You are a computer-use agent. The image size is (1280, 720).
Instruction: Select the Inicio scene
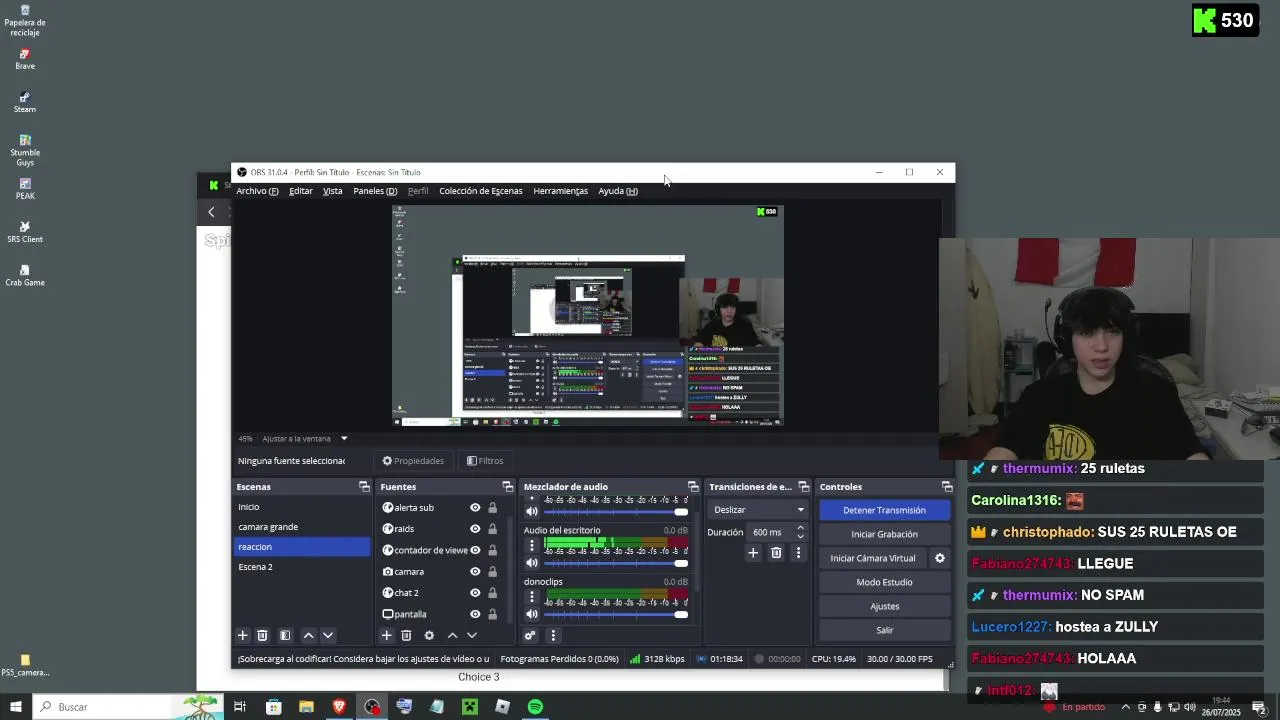302,507
